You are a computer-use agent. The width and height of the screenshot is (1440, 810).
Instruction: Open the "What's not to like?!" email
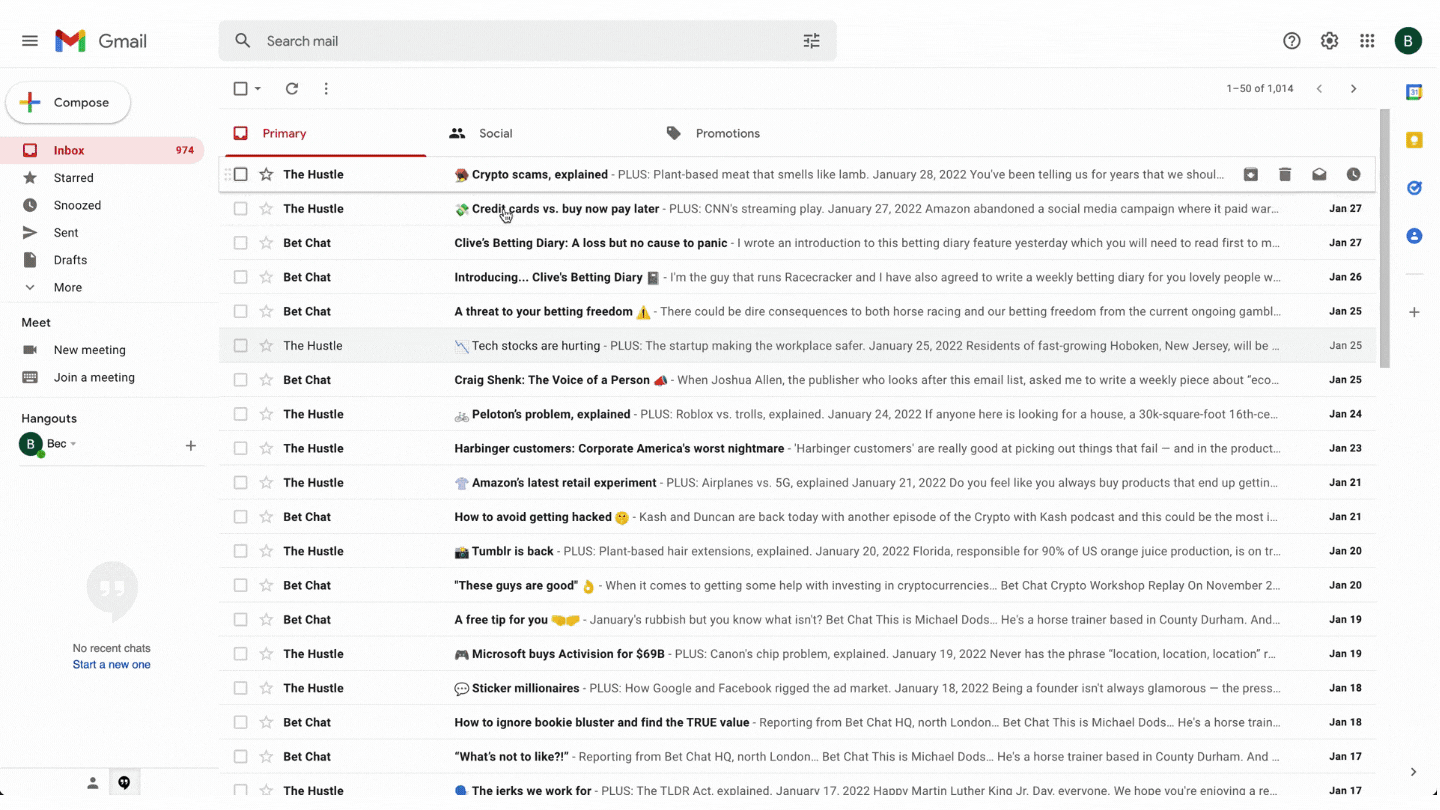click(797, 757)
